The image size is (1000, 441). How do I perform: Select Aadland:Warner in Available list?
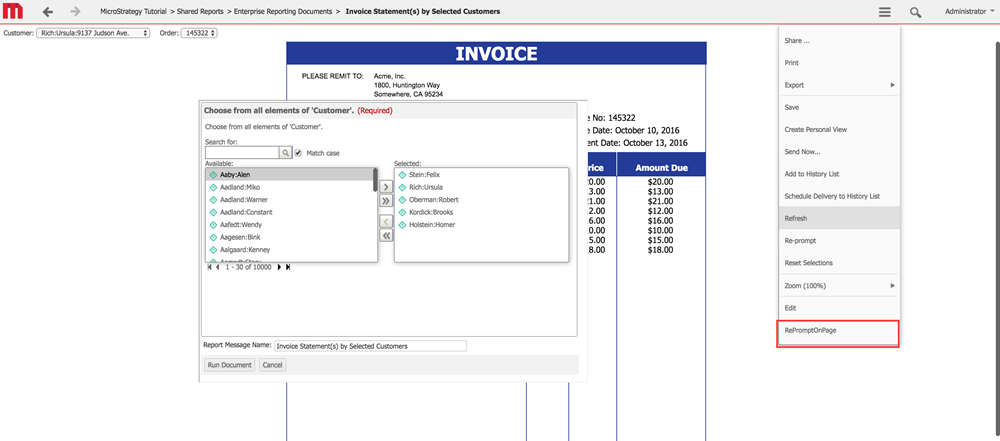click(289, 200)
